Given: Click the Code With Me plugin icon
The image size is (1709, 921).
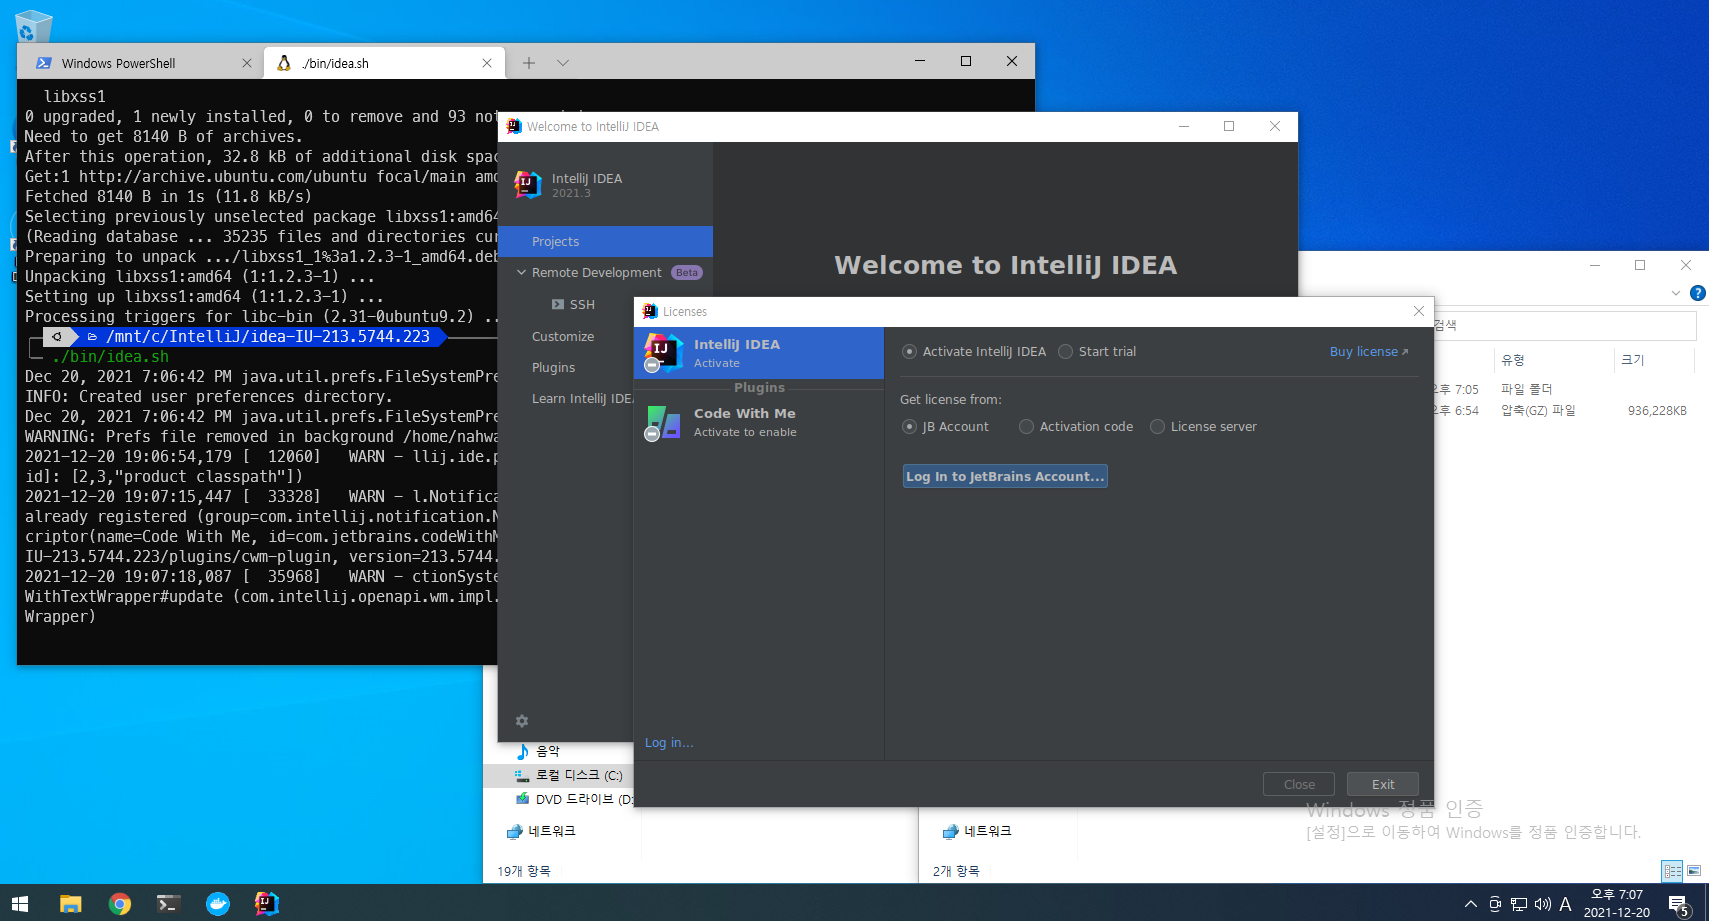Looking at the screenshot, I should tap(662, 422).
